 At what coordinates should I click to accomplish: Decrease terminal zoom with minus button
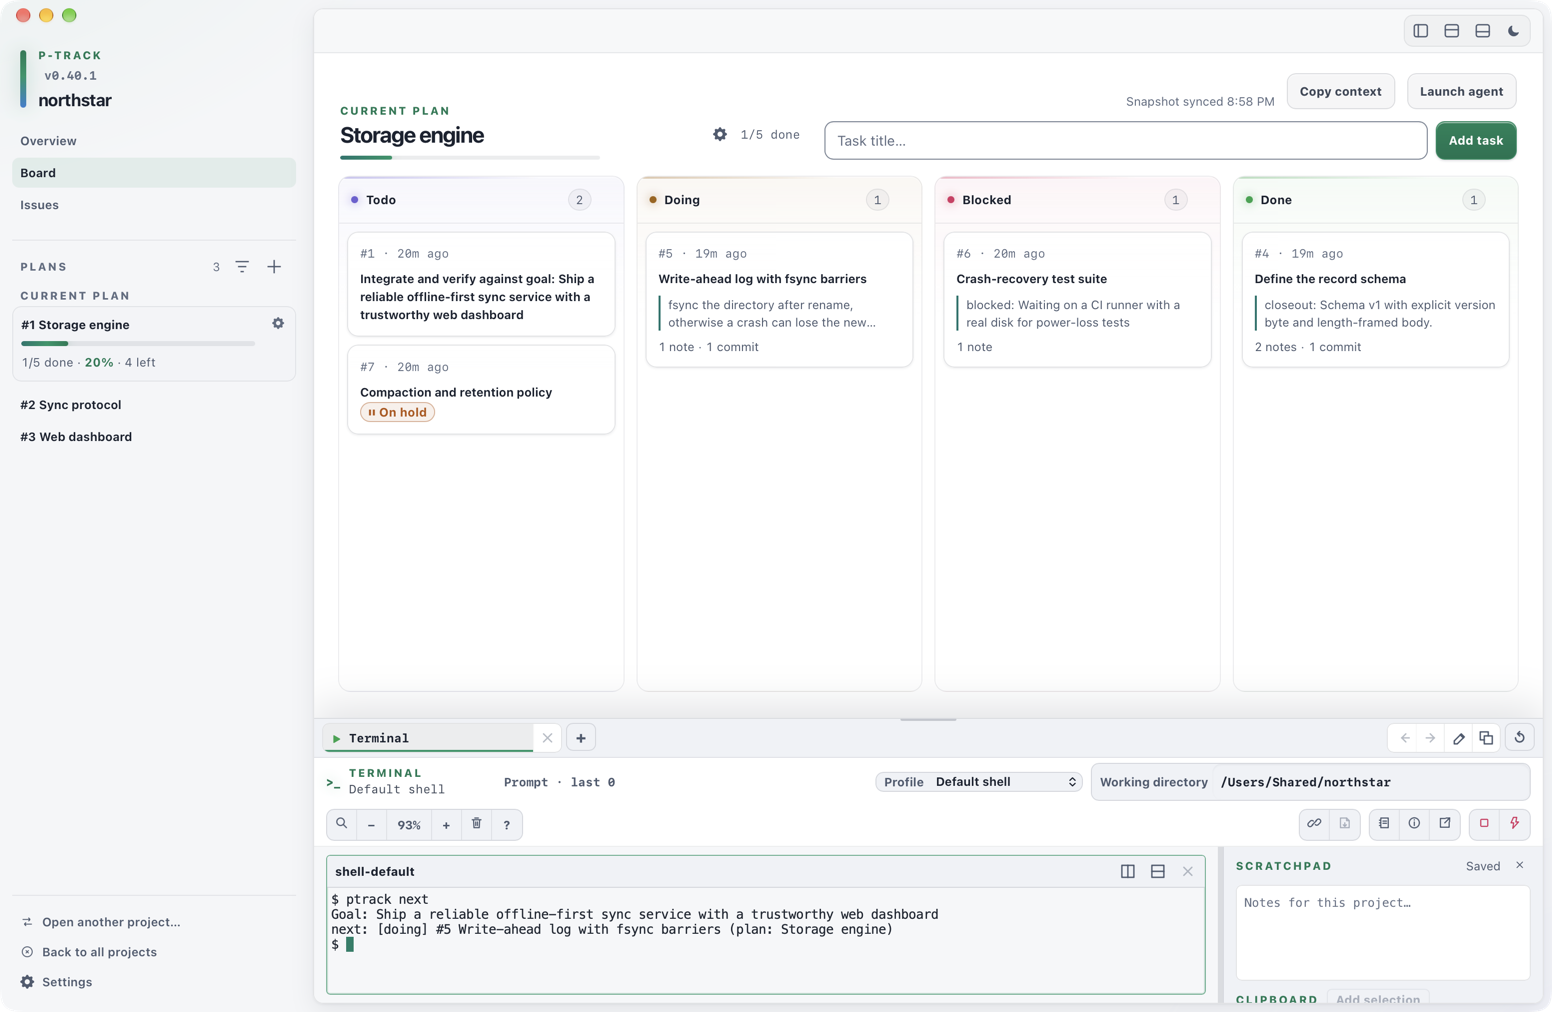(x=371, y=825)
